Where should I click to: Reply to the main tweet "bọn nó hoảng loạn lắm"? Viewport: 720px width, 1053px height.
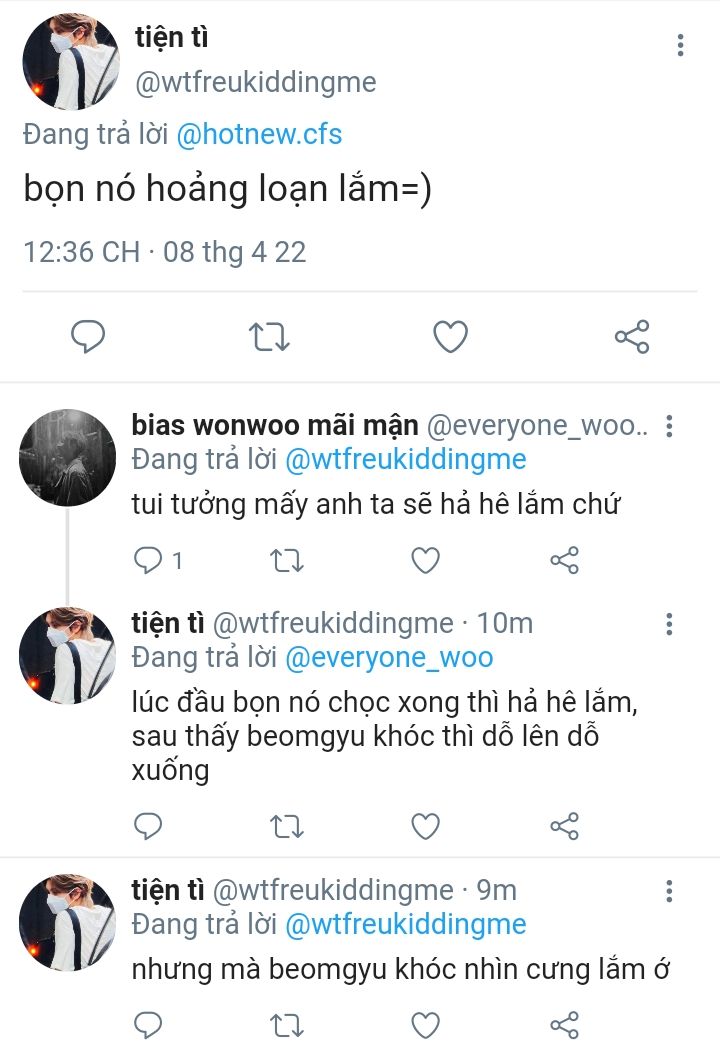pos(88,337)
